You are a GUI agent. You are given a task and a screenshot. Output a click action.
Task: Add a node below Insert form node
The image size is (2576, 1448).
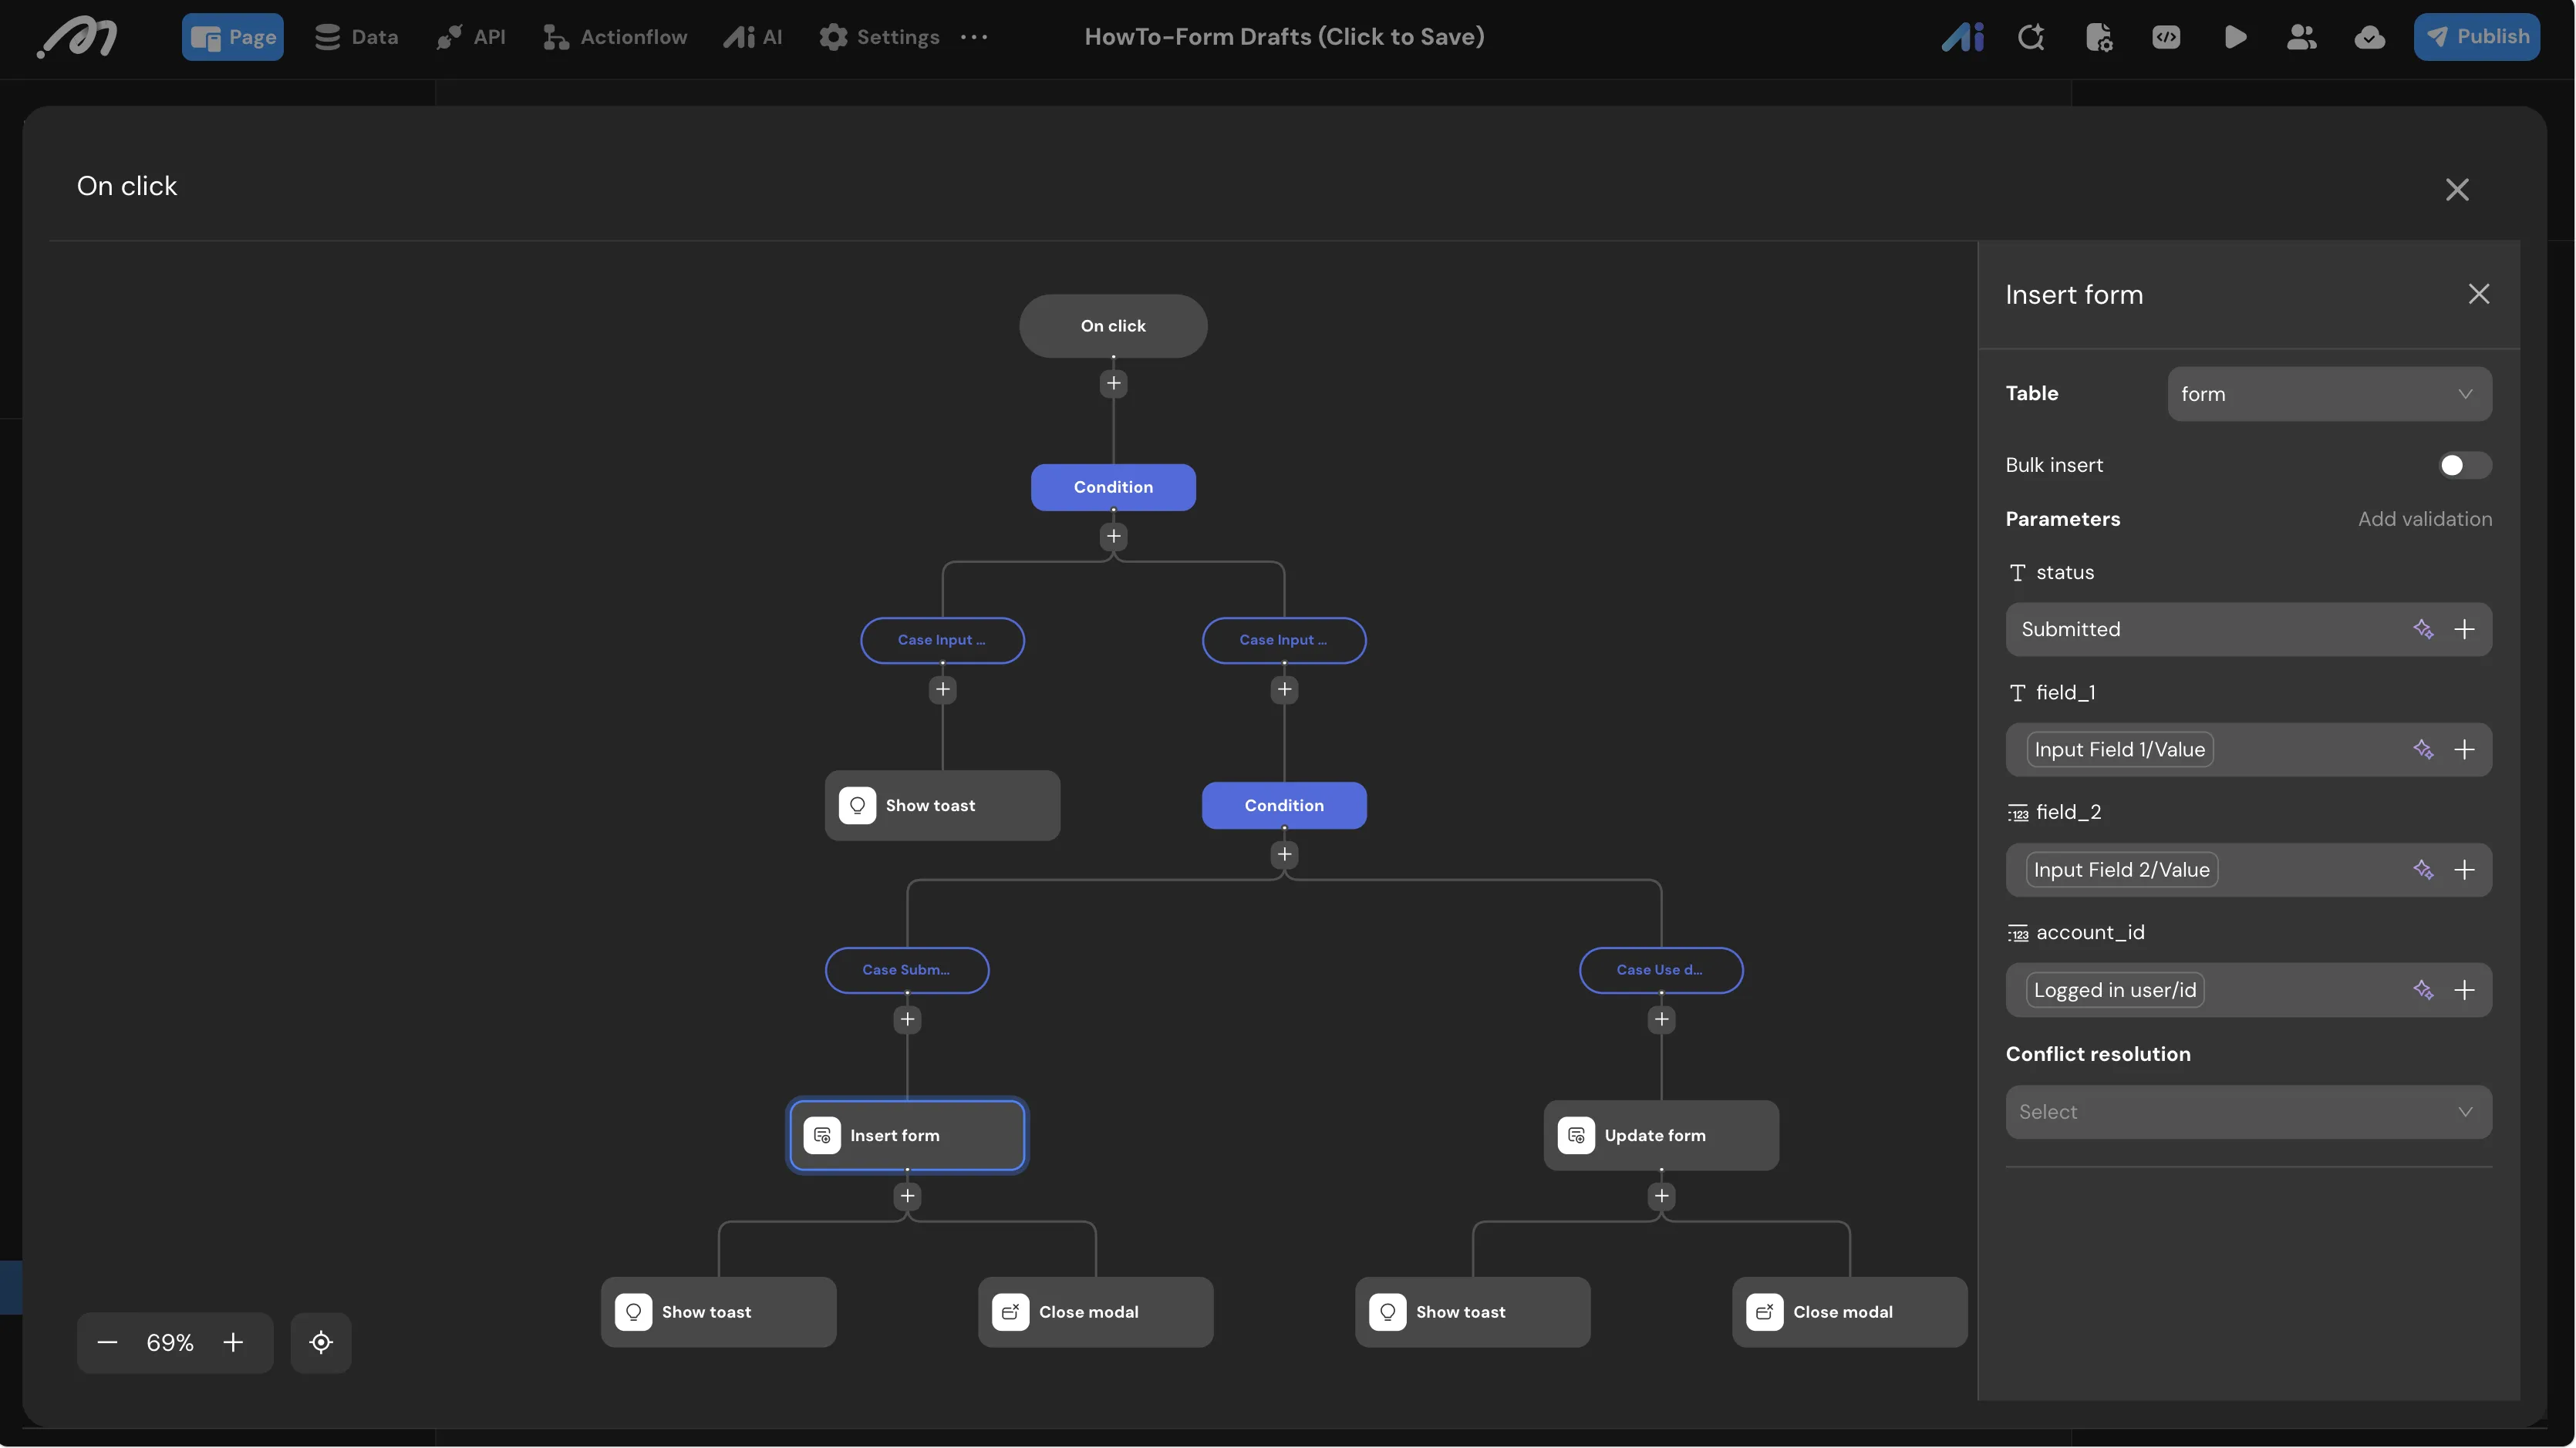907,1196
